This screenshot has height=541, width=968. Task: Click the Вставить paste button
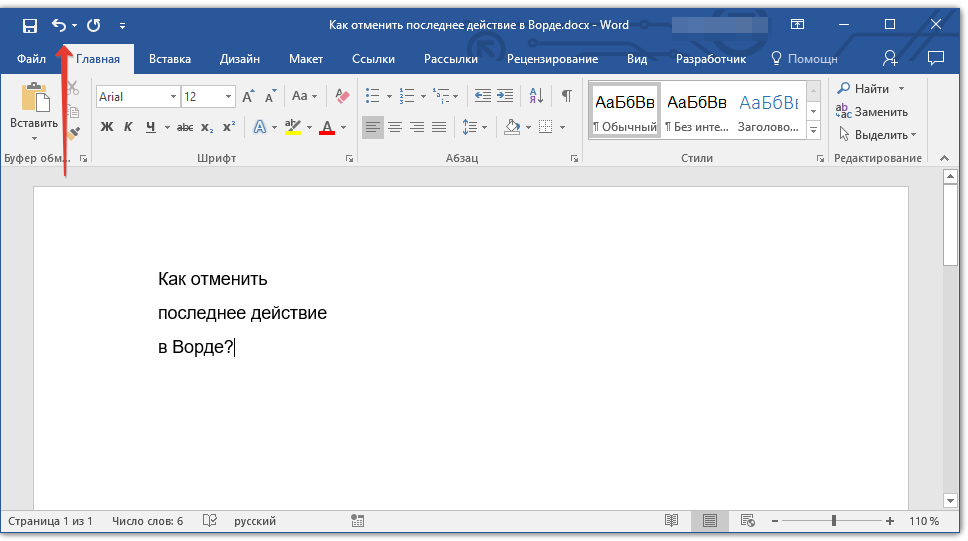[34, 108]
